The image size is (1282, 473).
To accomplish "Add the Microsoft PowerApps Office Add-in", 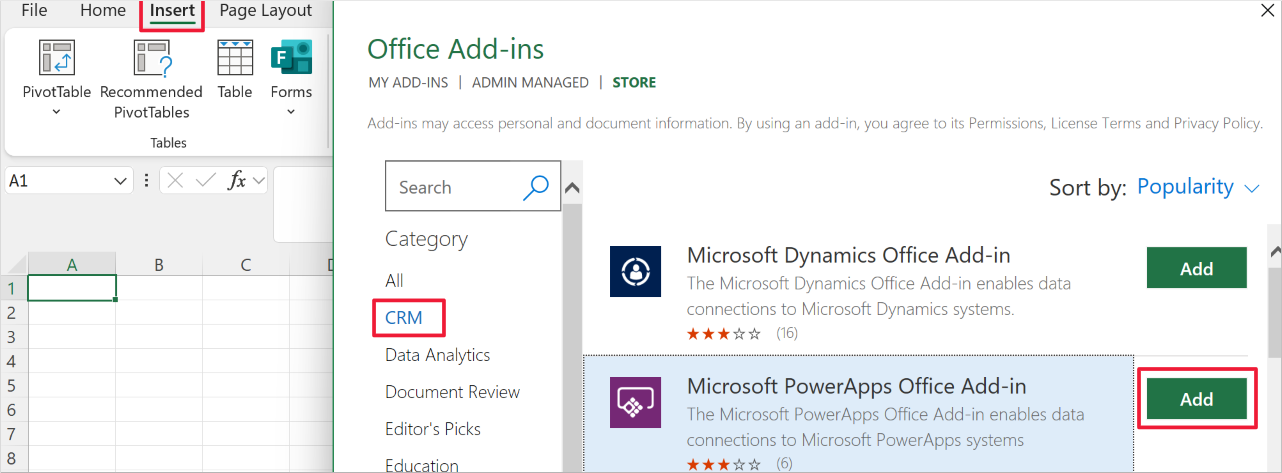I will pyautogui.click(x=1196, y=399).
